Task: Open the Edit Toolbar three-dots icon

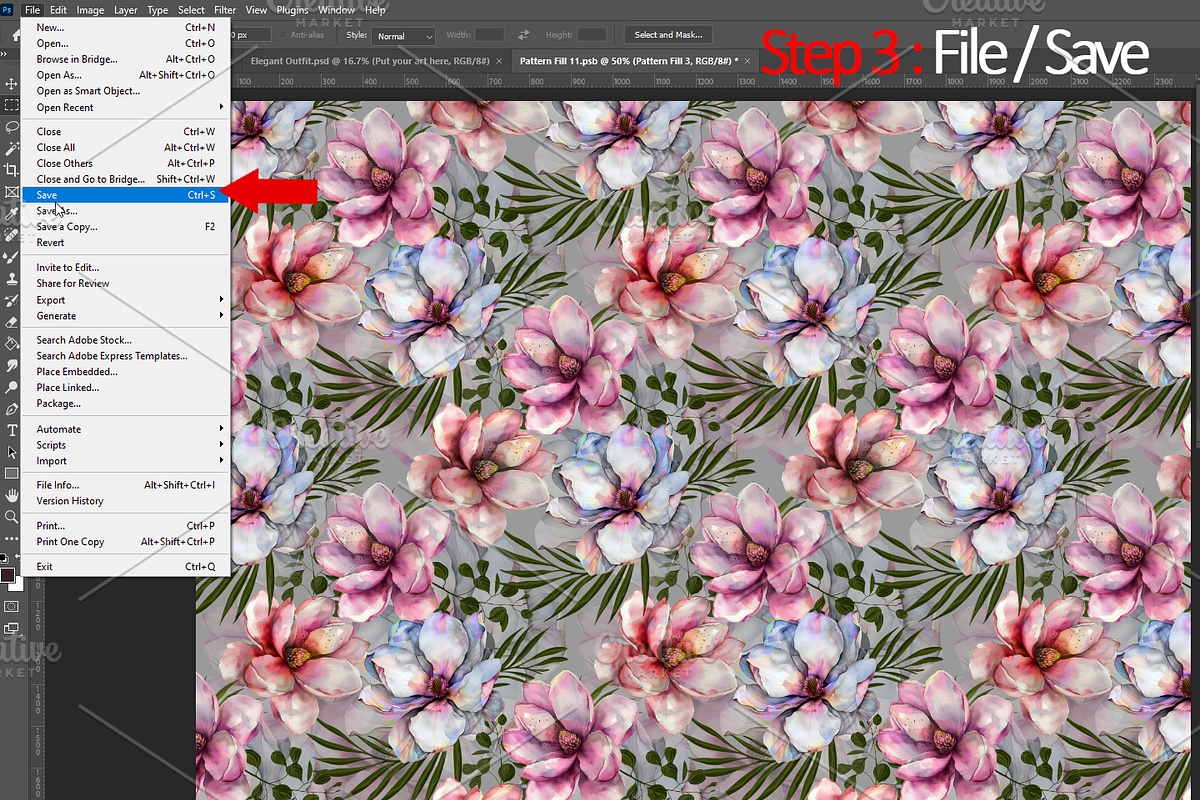Action: pyautogui.click(x=12, y=538)
